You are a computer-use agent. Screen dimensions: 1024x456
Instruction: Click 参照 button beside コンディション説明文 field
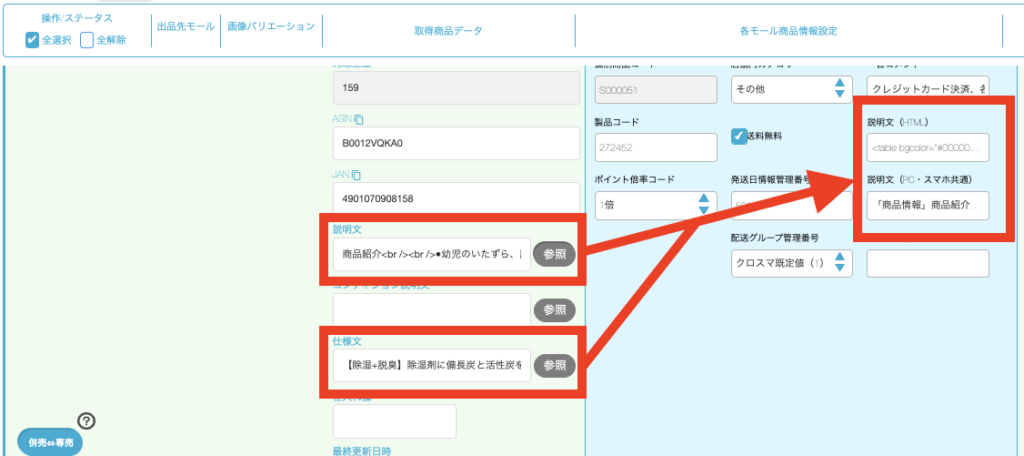coord(554,310)
